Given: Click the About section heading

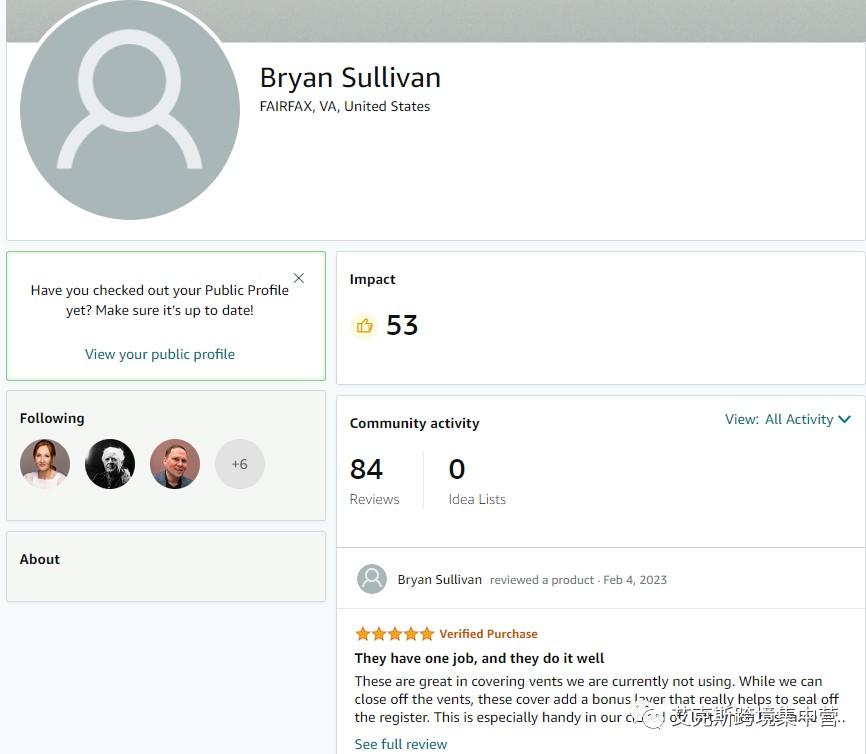Looking at the screenshot, I should pyautogui.click(x=40, y=559).
